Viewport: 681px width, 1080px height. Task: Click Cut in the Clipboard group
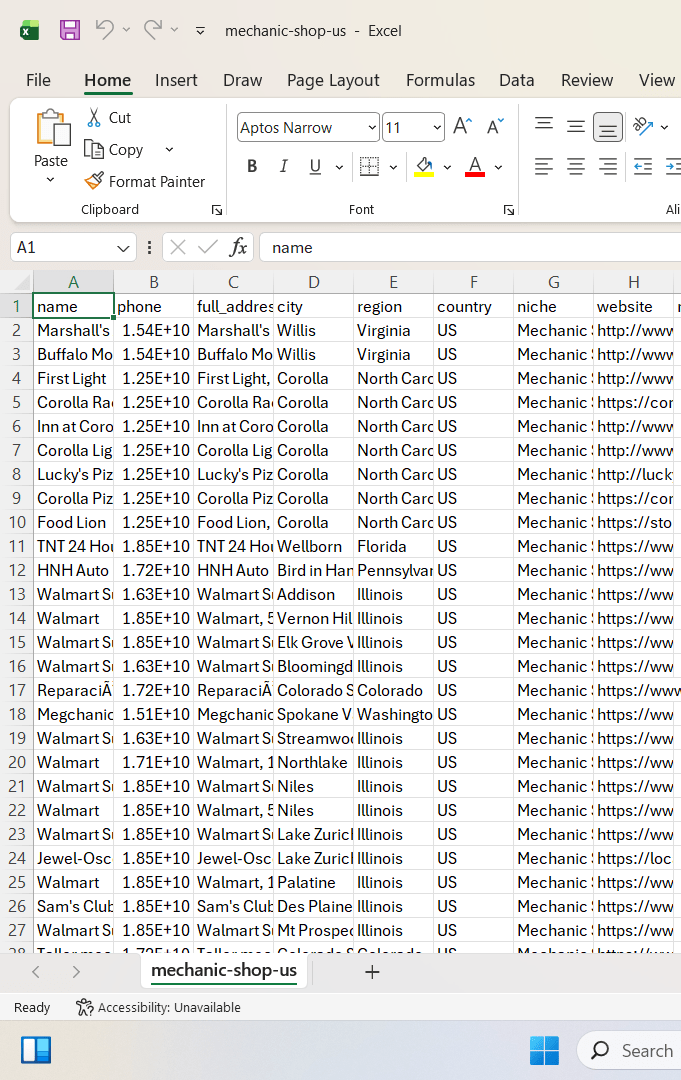tap(109, 118)
